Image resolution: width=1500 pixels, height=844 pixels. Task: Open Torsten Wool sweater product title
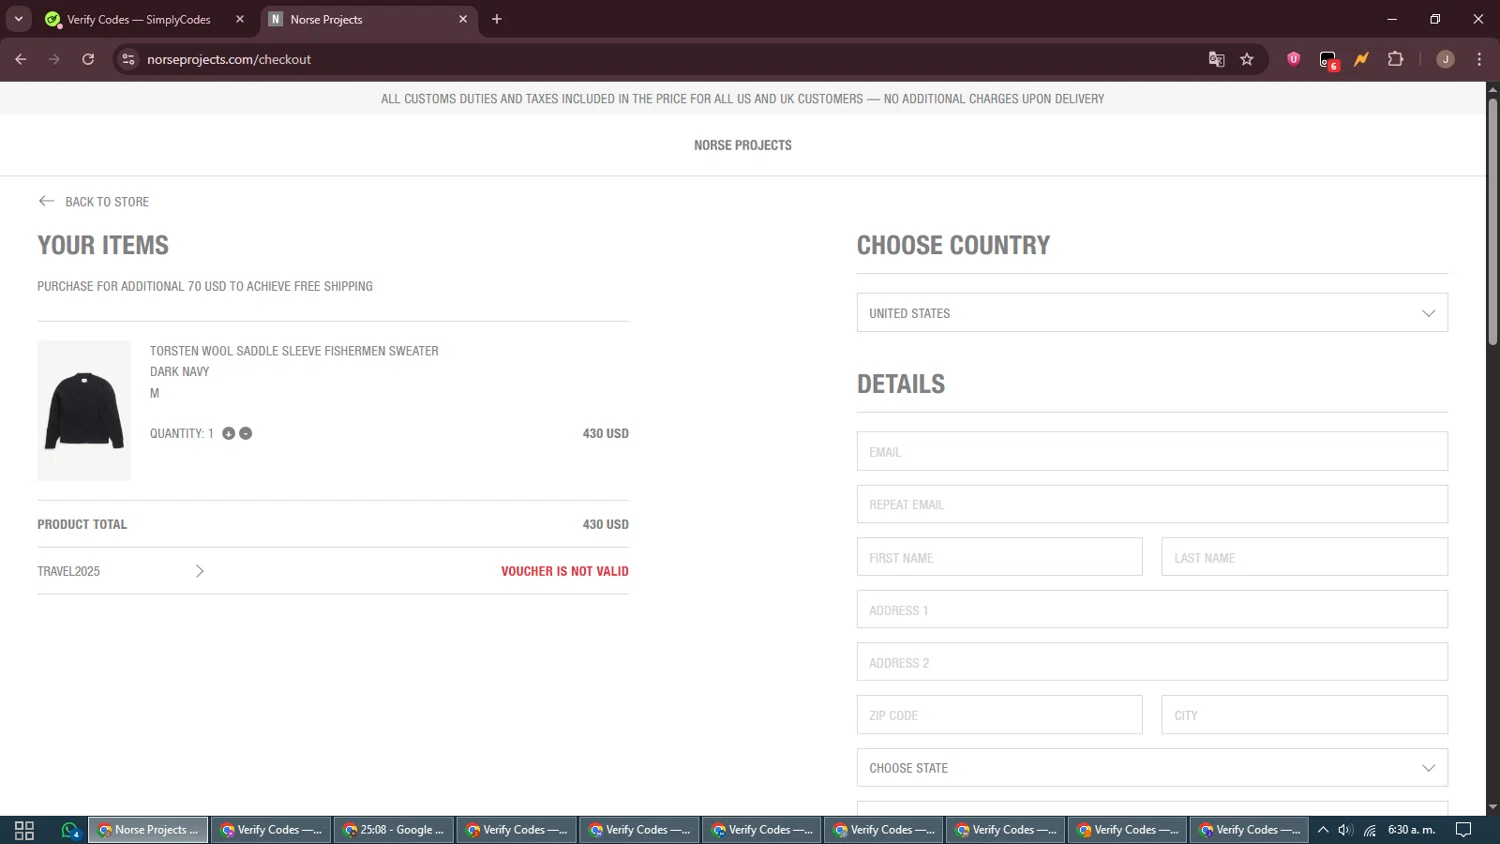[294, 351]
